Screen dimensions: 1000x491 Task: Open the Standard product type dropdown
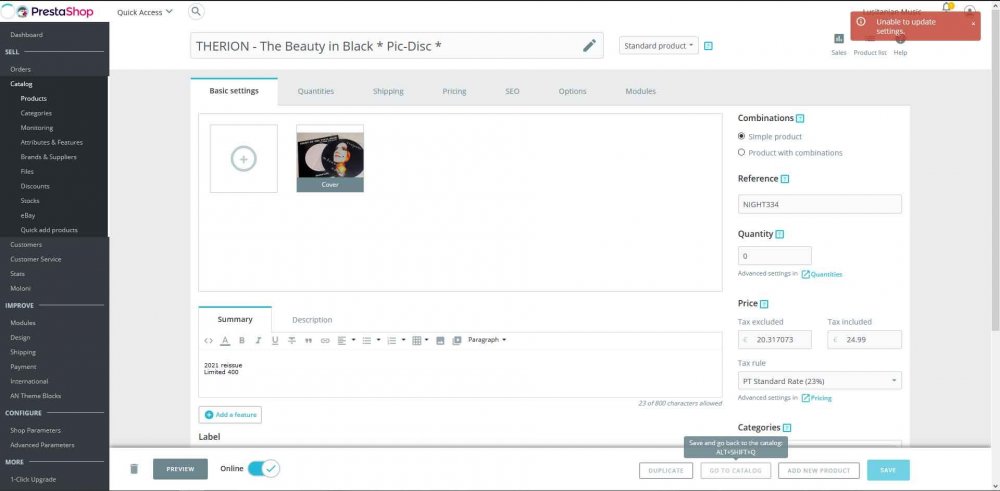click(x=659, y=46)
